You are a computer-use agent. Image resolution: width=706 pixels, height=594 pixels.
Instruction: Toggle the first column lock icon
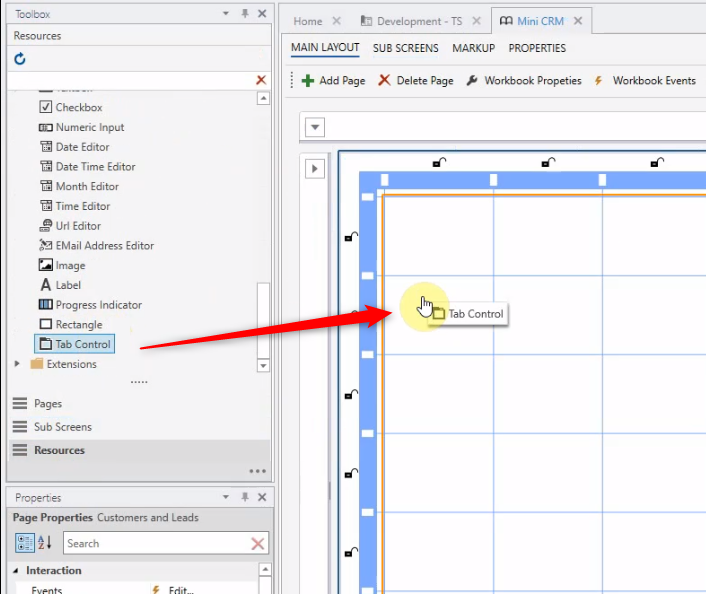pos(437,163)
